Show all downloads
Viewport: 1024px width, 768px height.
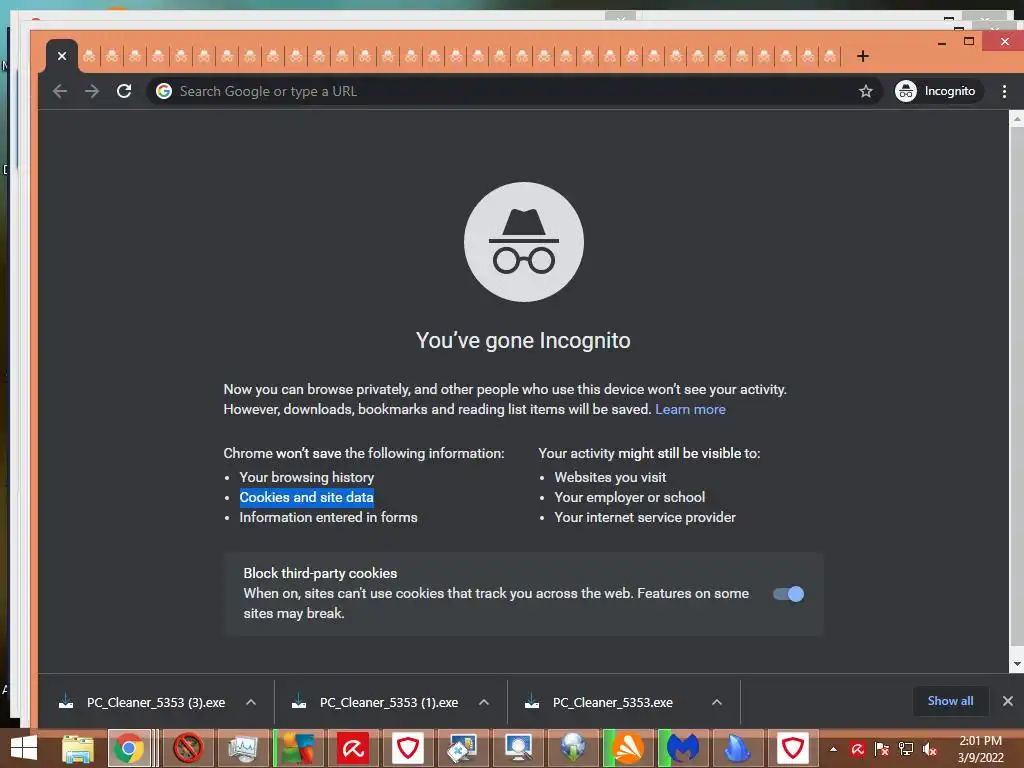pyautogui.click(x=950, y=701)
